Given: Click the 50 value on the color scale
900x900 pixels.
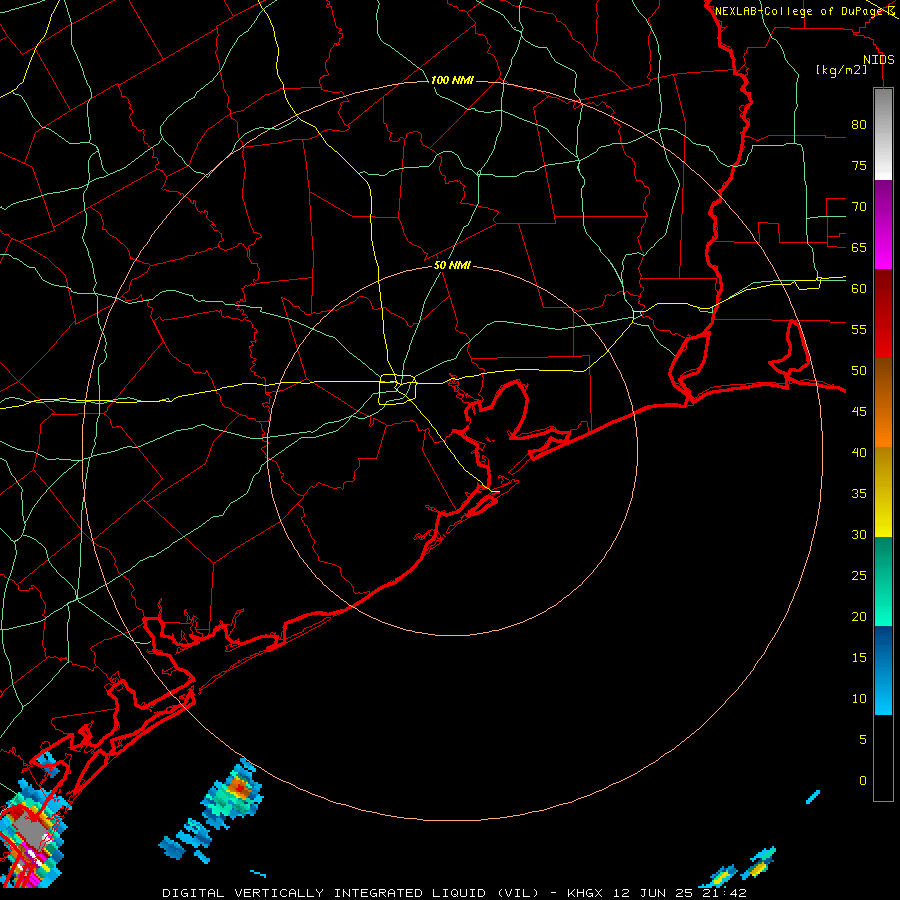Looking at the screenshot, I should coord(859,370).
